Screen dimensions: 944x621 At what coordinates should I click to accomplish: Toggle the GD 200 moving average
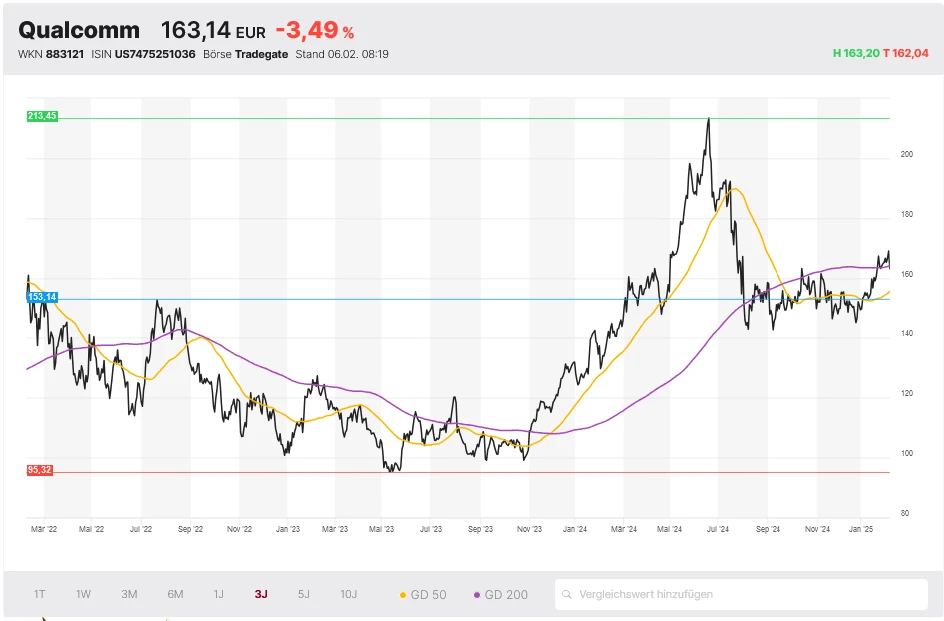click(500, 594)
